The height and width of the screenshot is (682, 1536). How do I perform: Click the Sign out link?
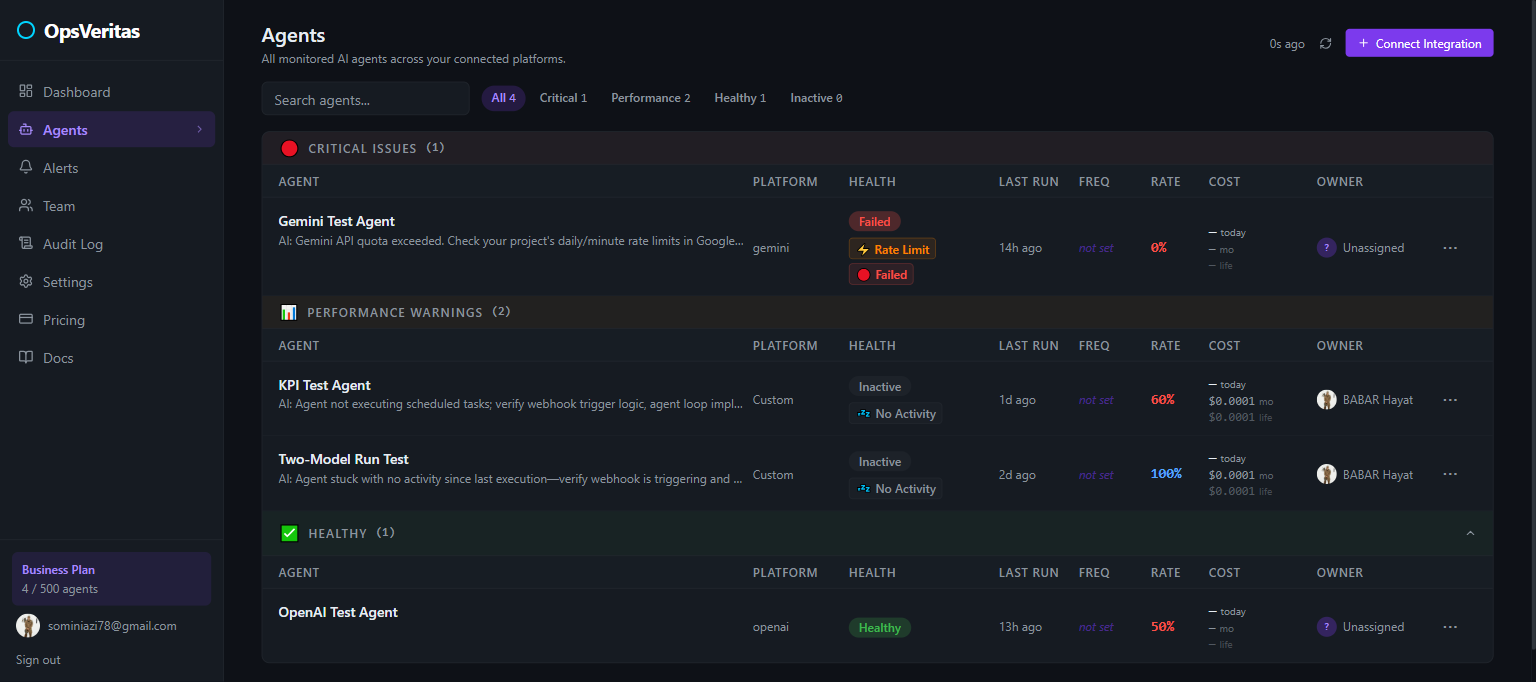coord(38,660)
